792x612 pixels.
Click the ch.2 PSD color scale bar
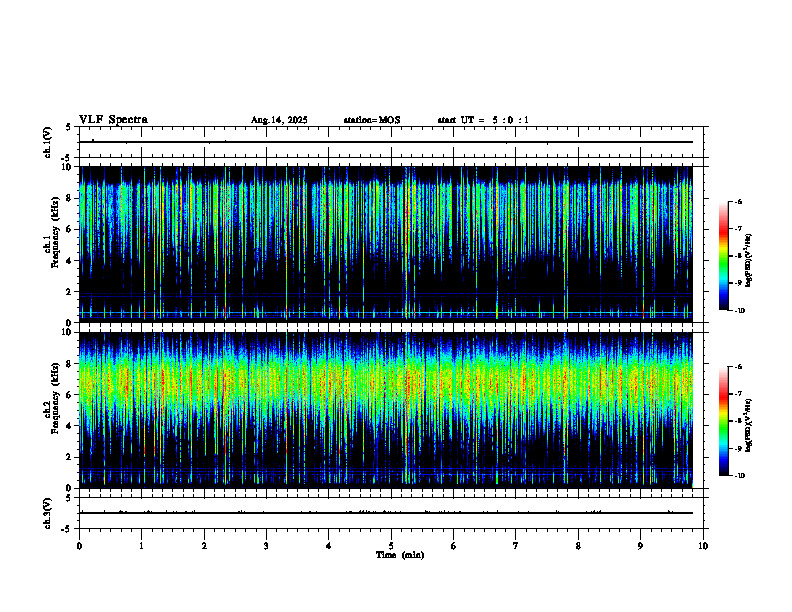[x=724, y=421]
